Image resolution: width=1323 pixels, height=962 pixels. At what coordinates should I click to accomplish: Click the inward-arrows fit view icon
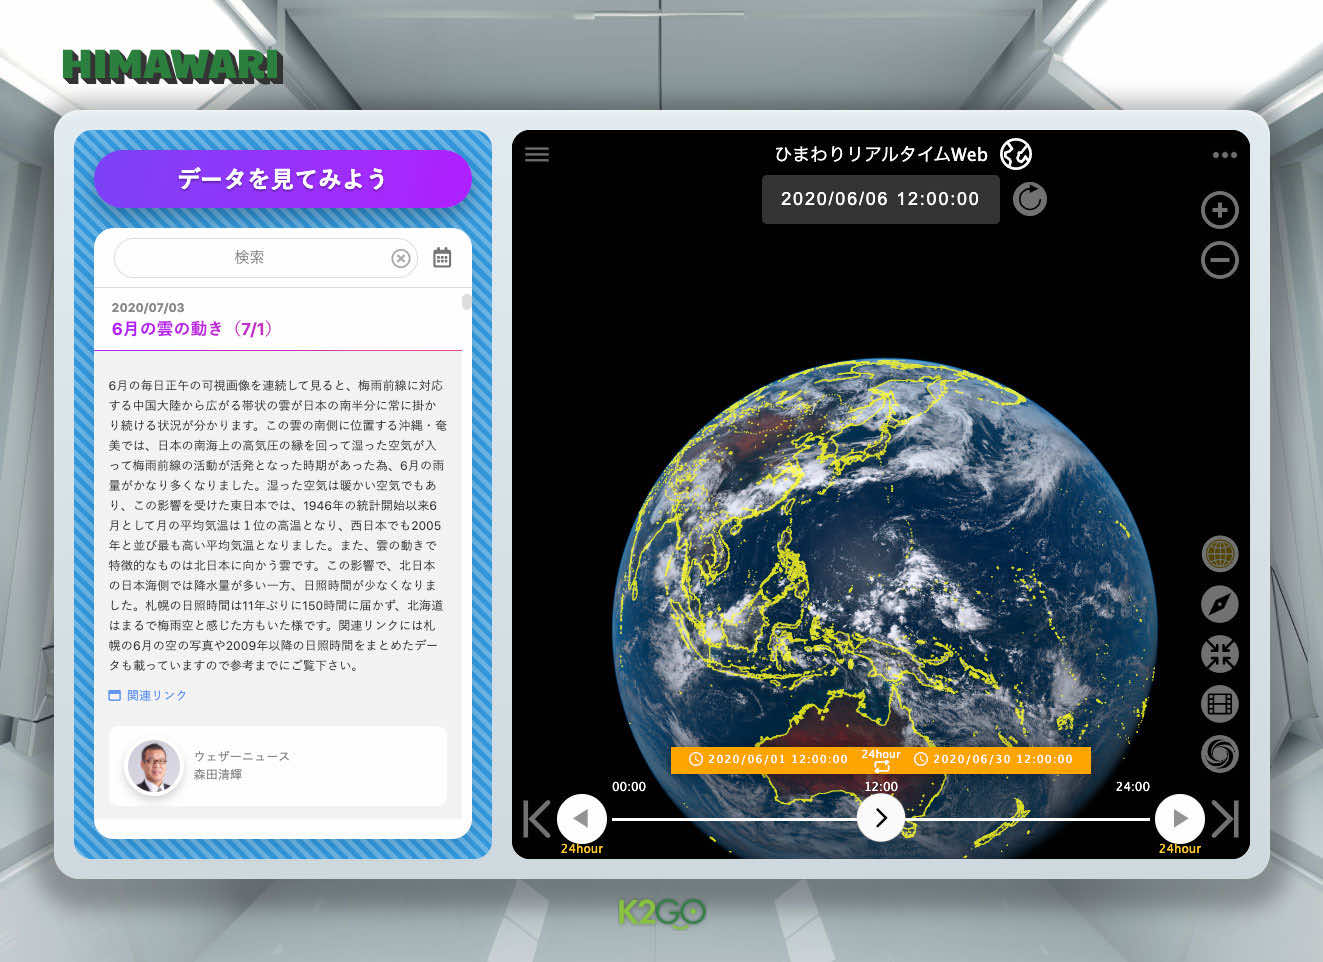[1219, 653]
